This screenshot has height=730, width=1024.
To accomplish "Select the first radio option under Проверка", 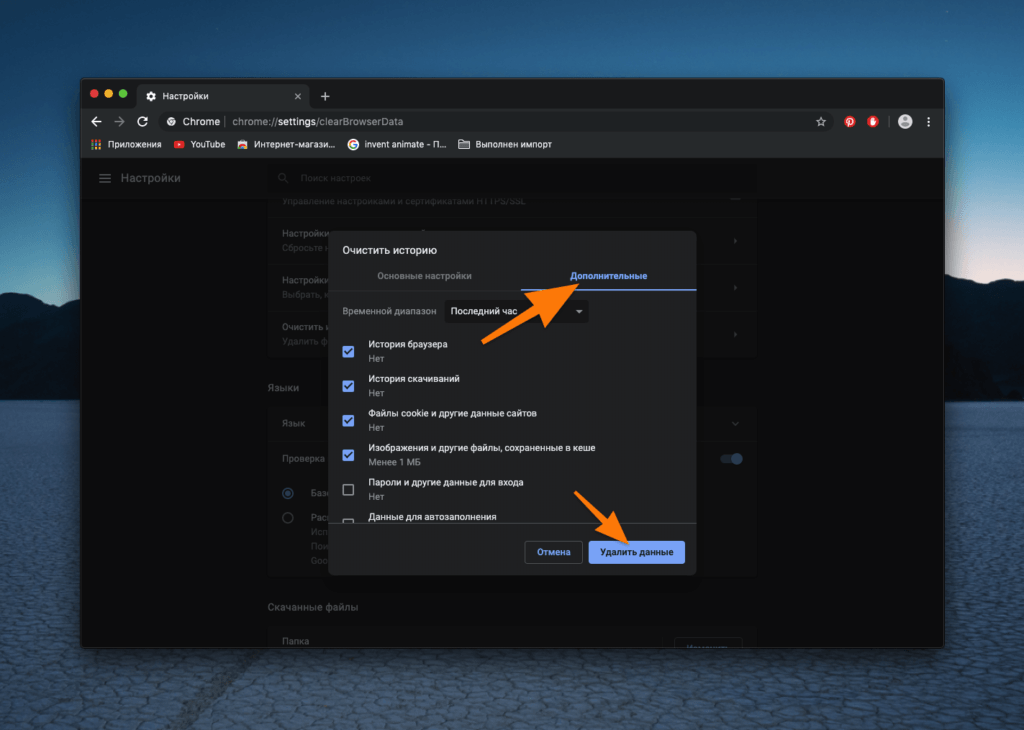I will coord(287,493).
